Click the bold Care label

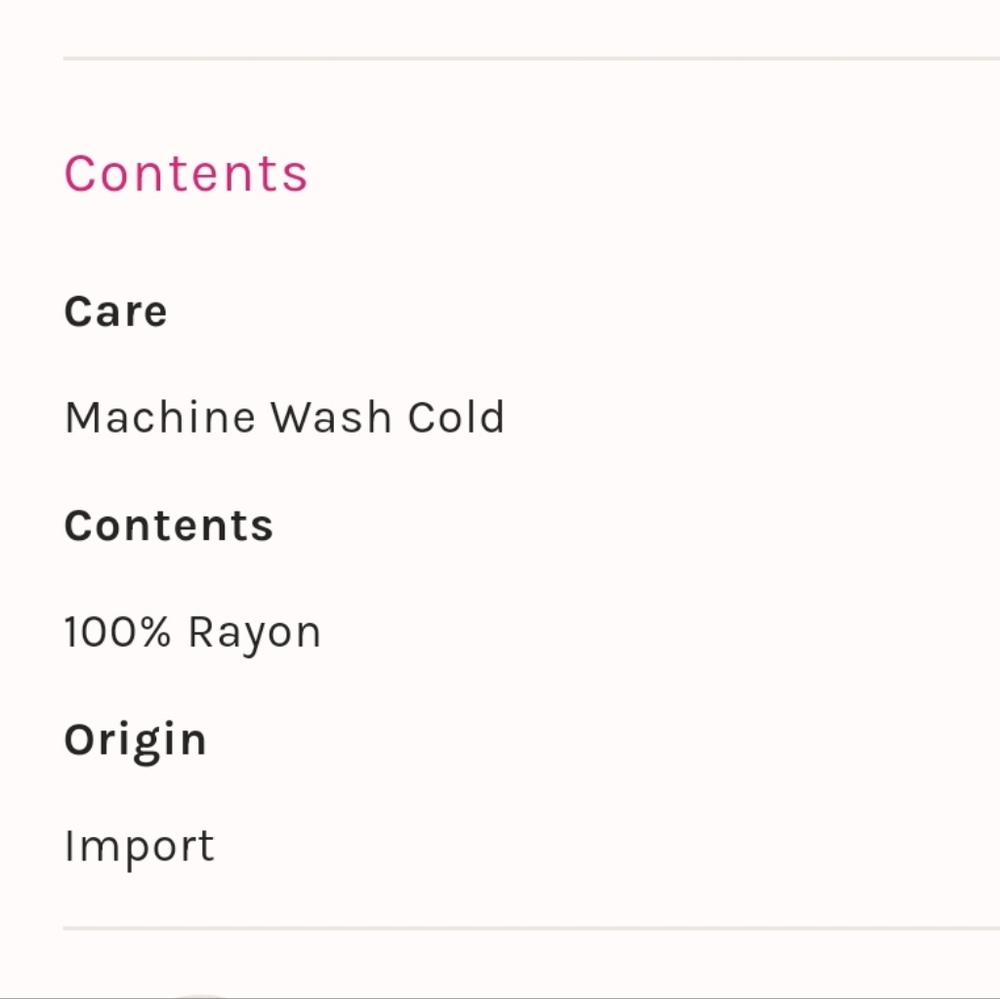tap(115, 311)
